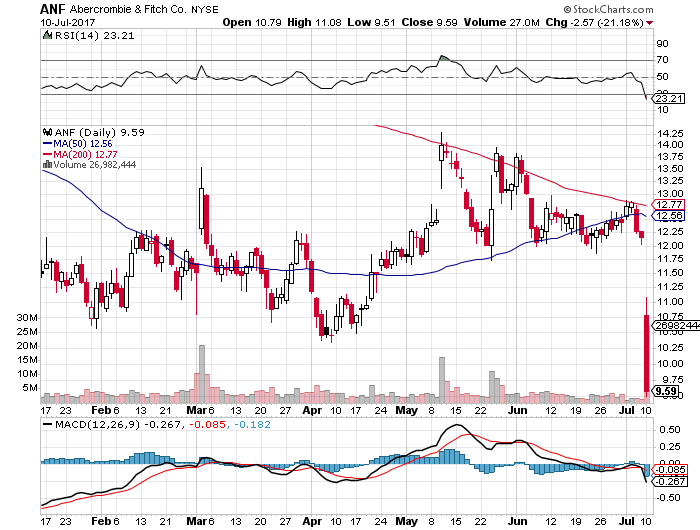This screenshot has width=700, height=530.
Task: Click the MA(50) 12.56 legend text
Action: (x=83, y=144)
